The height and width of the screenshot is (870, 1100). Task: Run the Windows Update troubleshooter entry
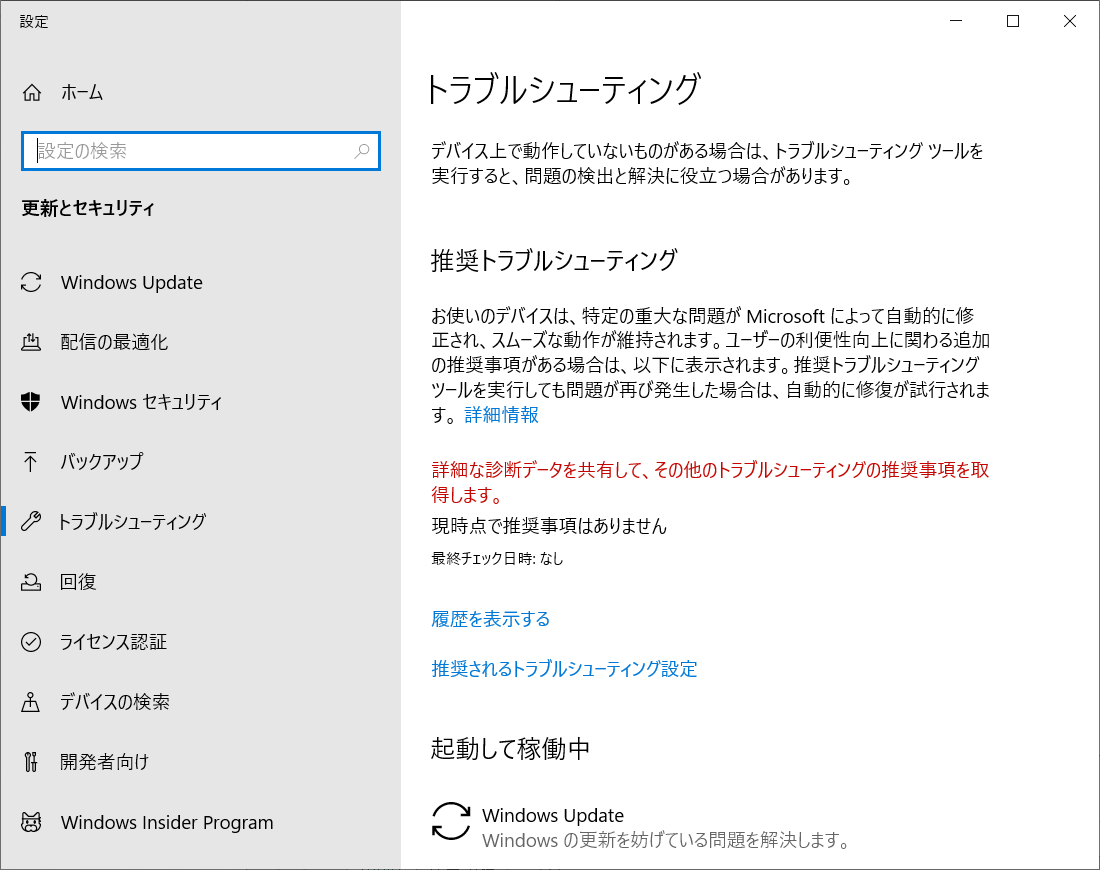[x=554, y=815]
